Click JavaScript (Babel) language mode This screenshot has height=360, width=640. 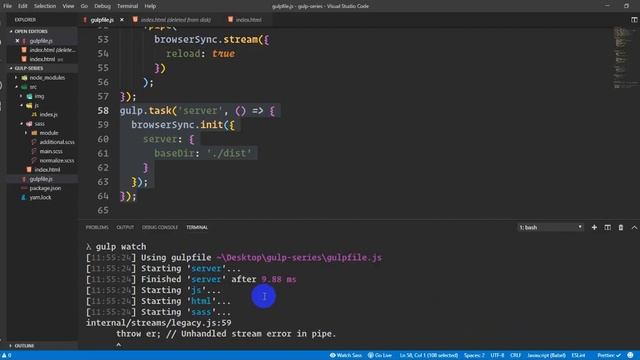546,356
